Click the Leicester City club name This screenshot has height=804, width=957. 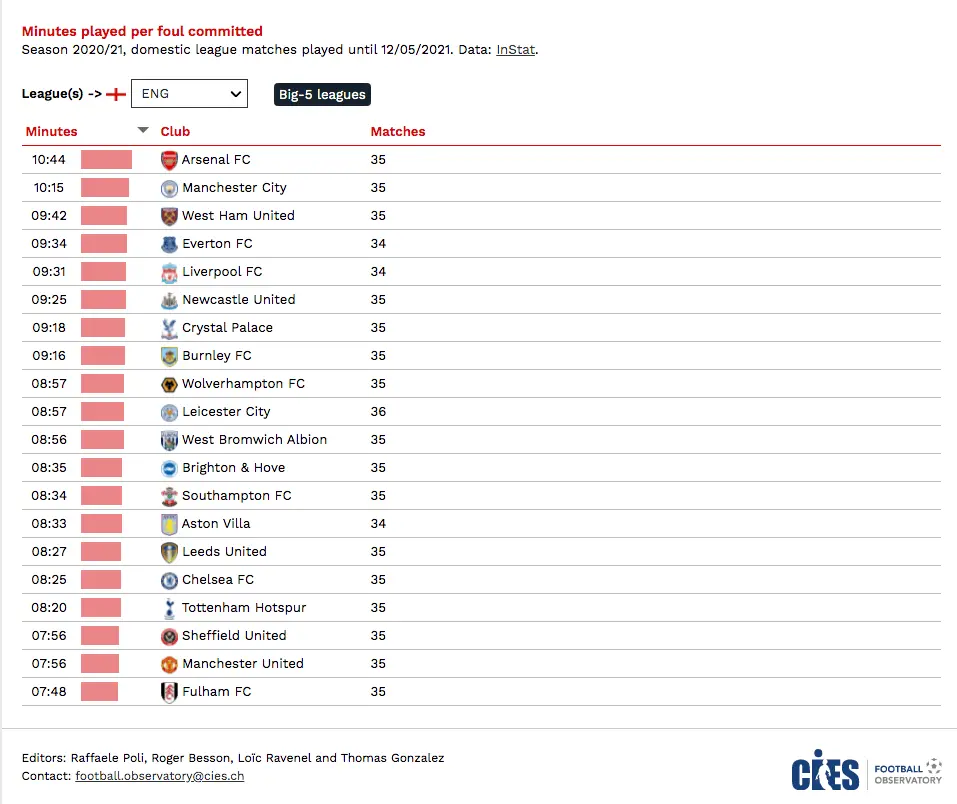click(226, 412)
